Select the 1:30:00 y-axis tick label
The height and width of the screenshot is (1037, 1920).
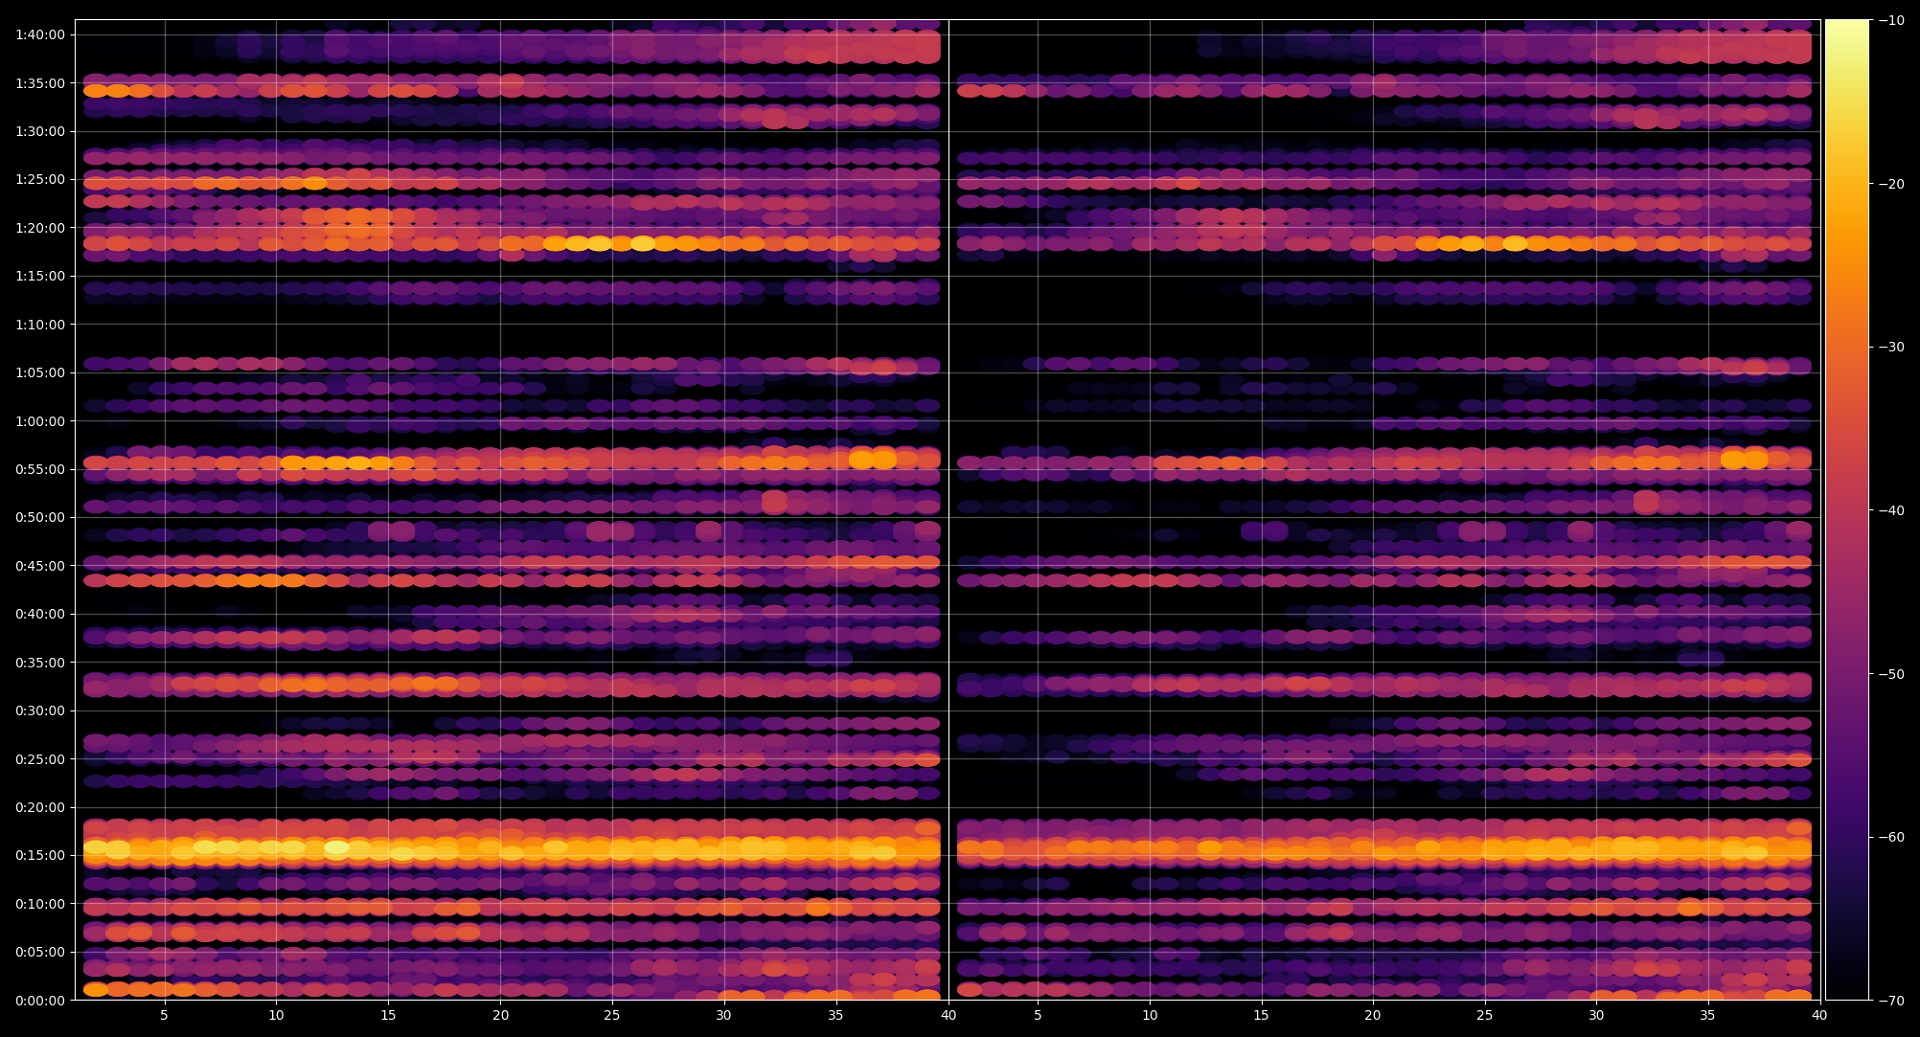coord(40,131)
